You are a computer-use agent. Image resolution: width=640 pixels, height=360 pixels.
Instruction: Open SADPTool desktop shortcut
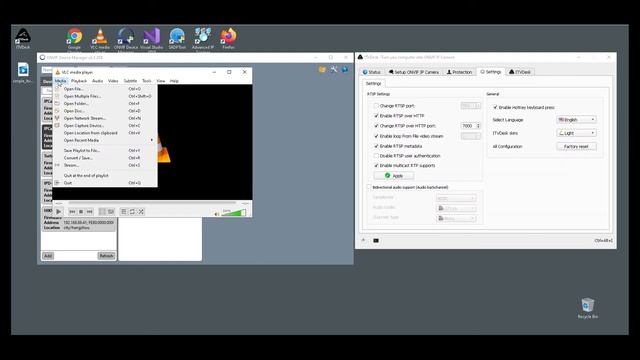click(x=177, y=39)
